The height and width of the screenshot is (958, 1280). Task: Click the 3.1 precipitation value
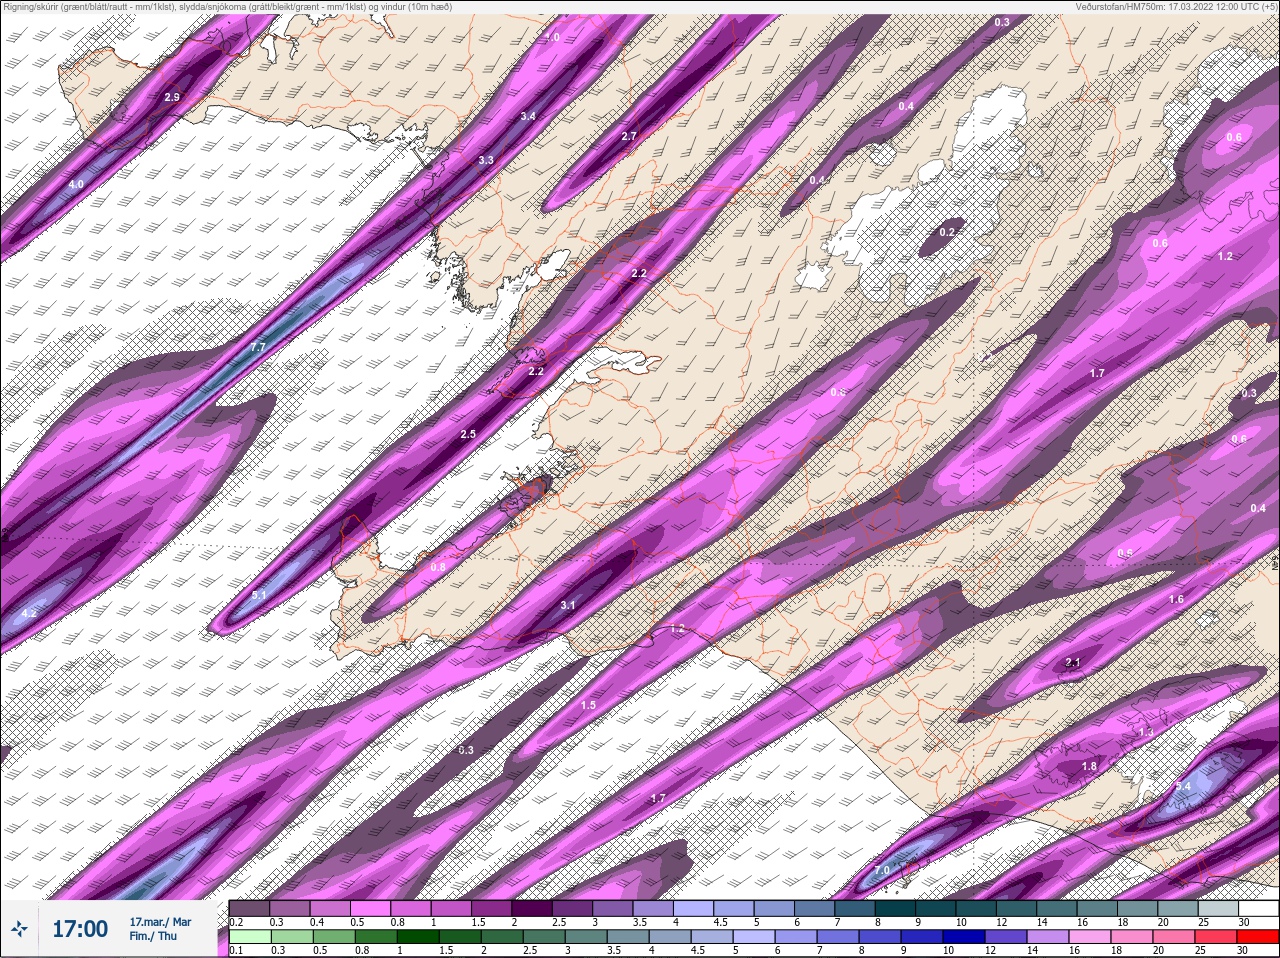(568, 605)
